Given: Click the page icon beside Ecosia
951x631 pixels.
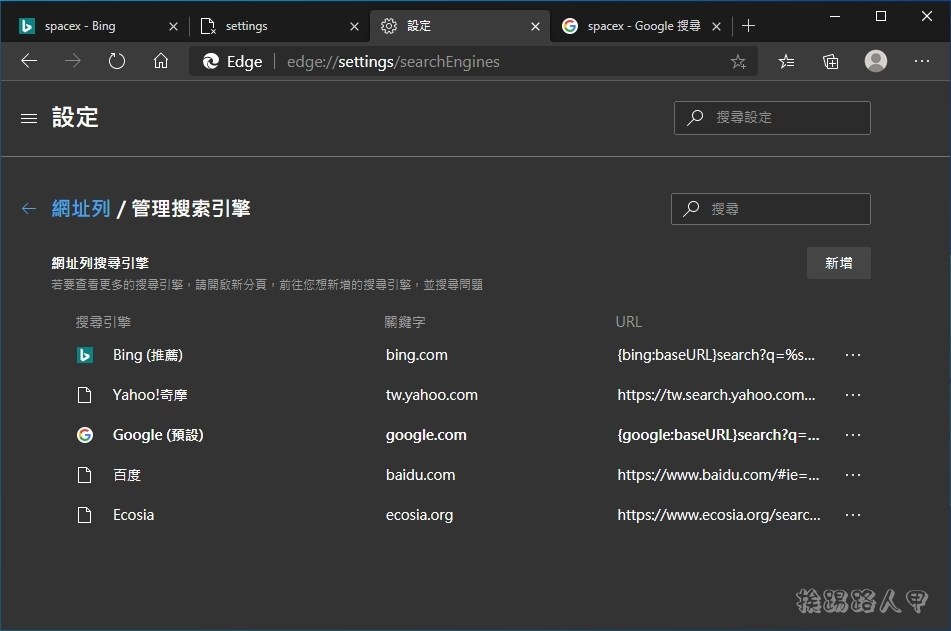Looking at the screenshot, I should coord(85,515).
